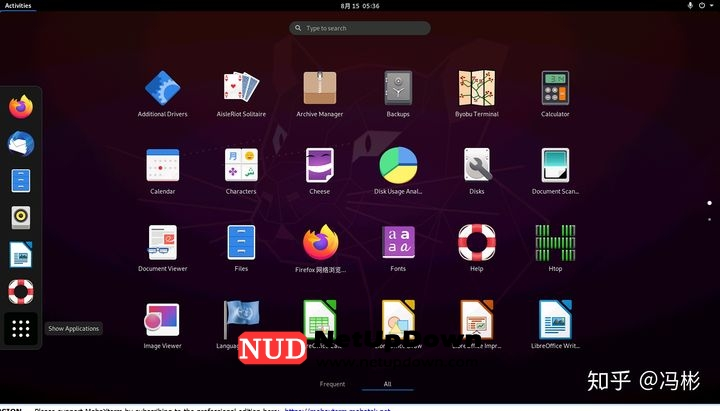Open the power system menu

point(704,6)
